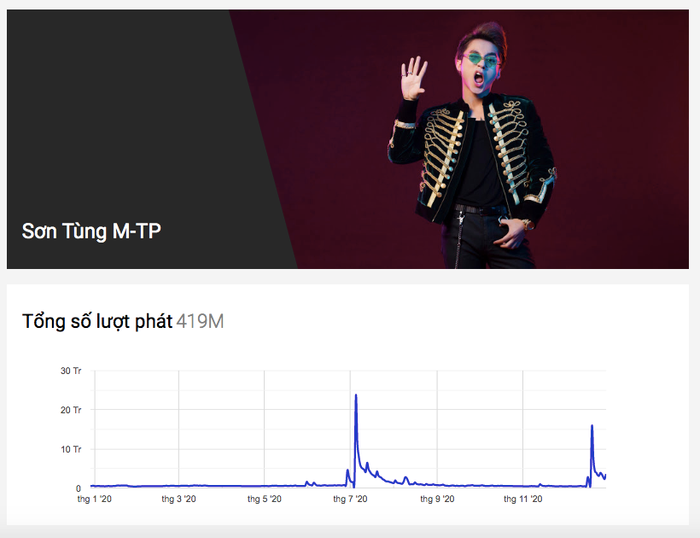Image resolution: width=700 pixels, height=538 pixels.
Task: Click the small spike just before the July peak
Action: 347,471
